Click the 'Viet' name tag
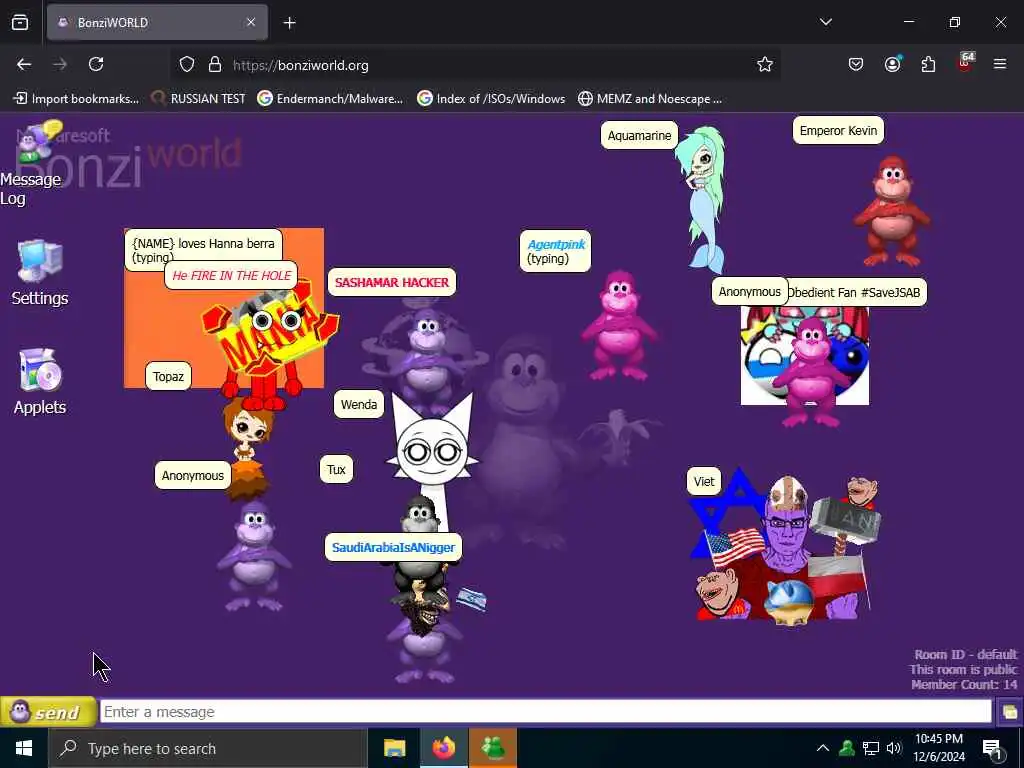This screenshot has height=768, width=1024. [x=703, y=481]
